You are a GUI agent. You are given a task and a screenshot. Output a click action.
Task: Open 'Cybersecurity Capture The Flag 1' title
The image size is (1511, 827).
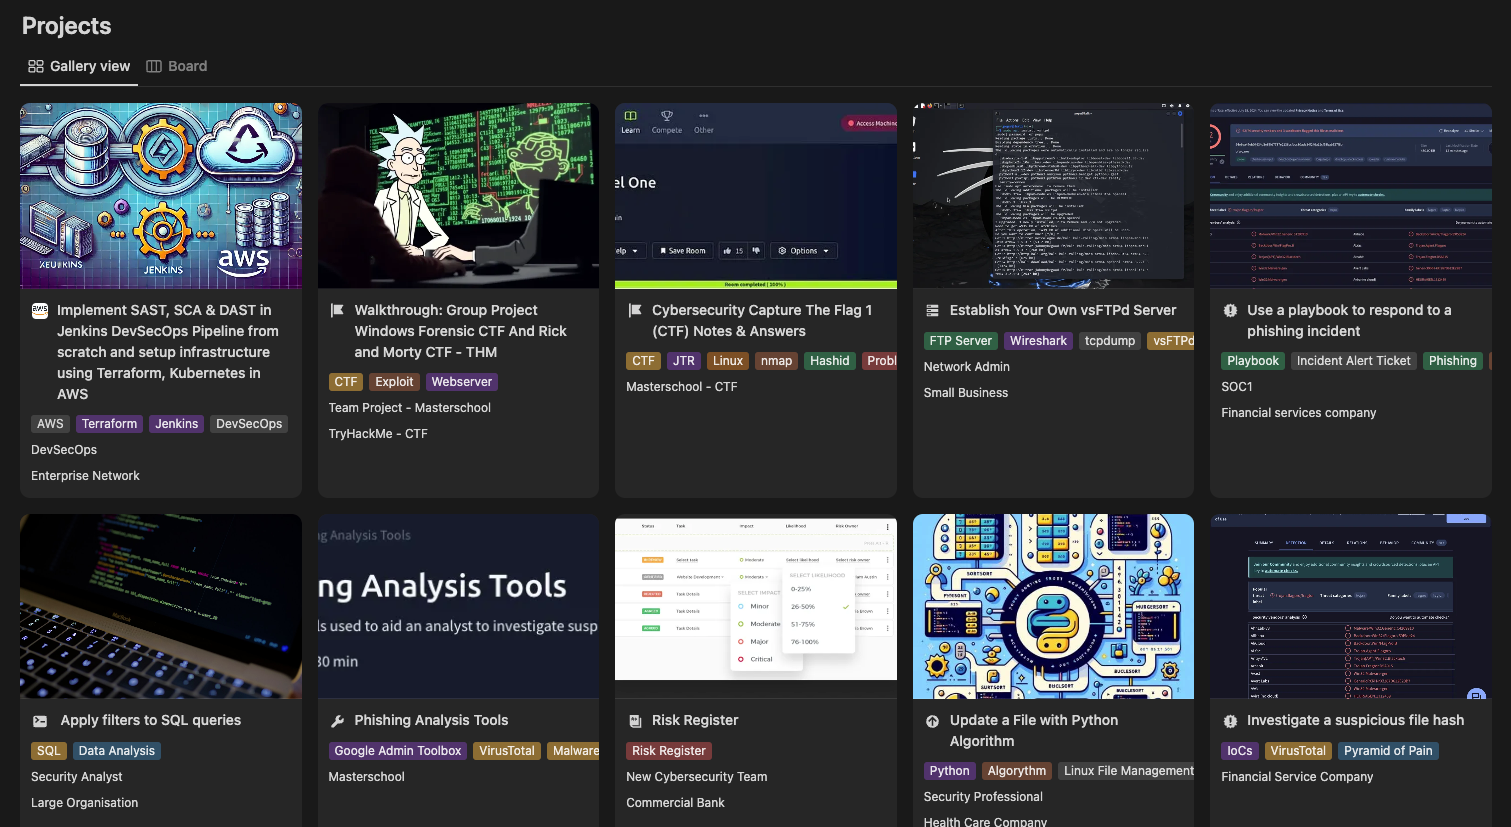click(762, 320)
